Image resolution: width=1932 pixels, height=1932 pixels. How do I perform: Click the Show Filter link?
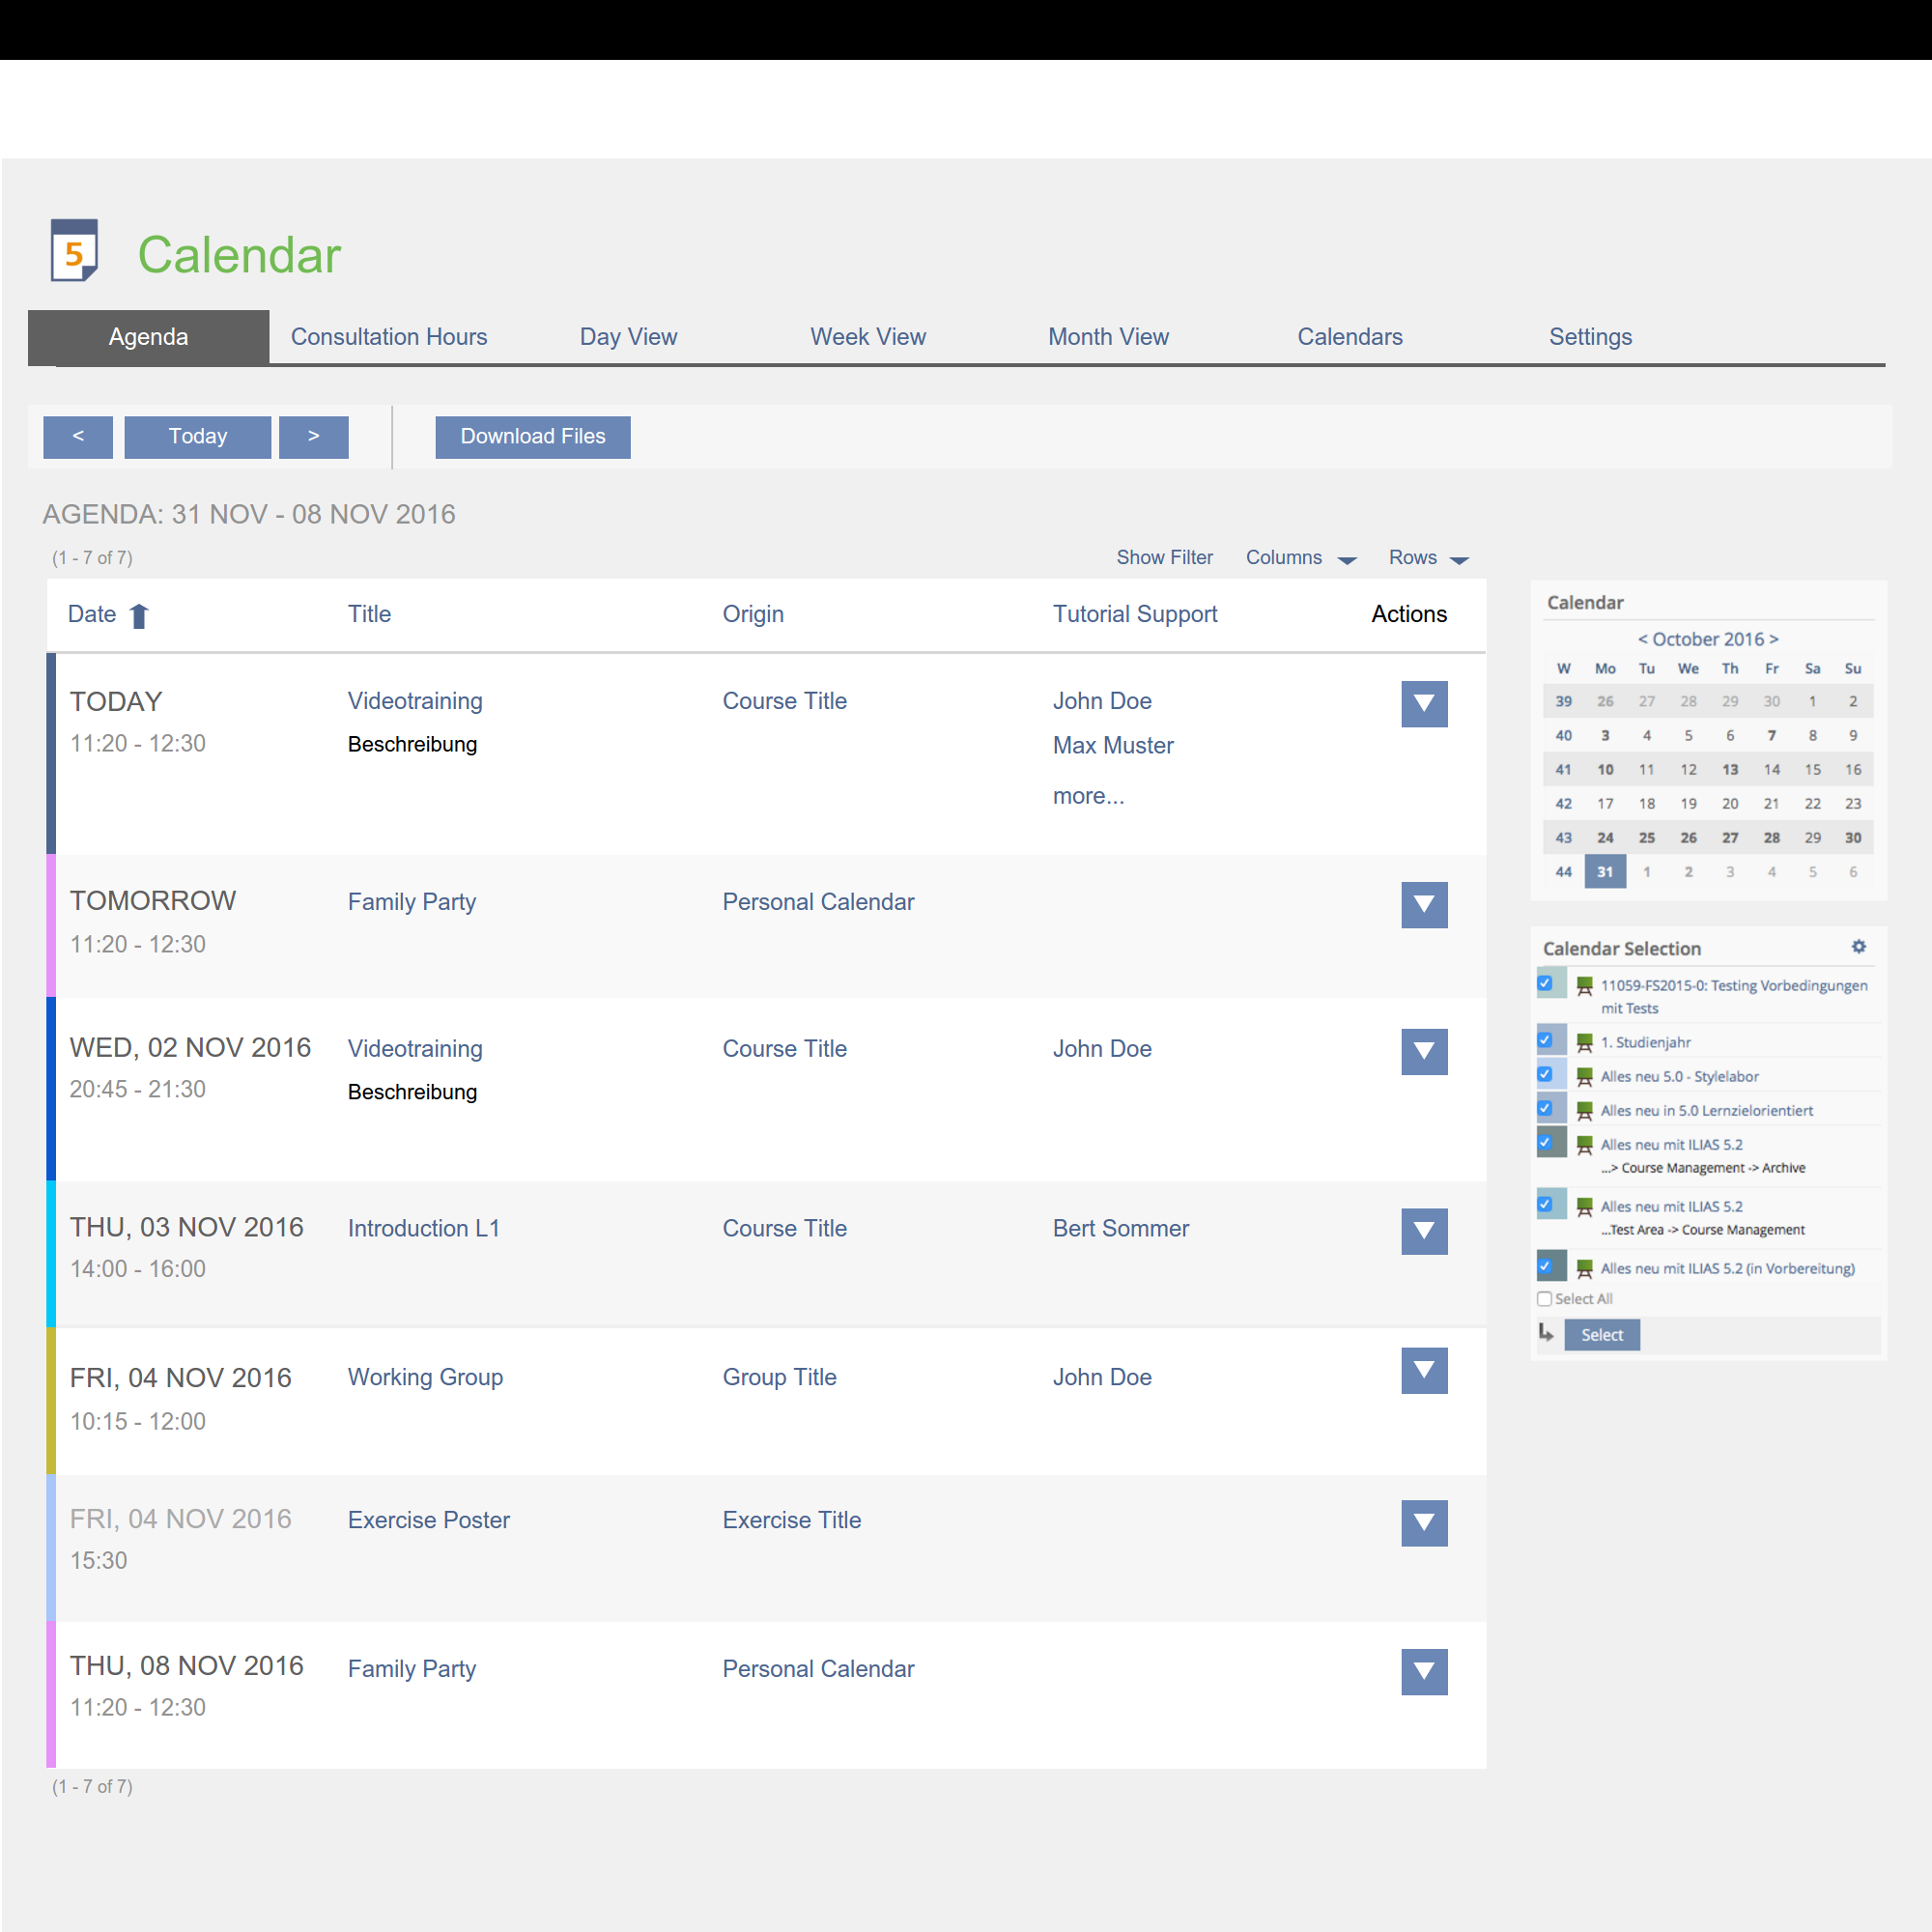1164,558
